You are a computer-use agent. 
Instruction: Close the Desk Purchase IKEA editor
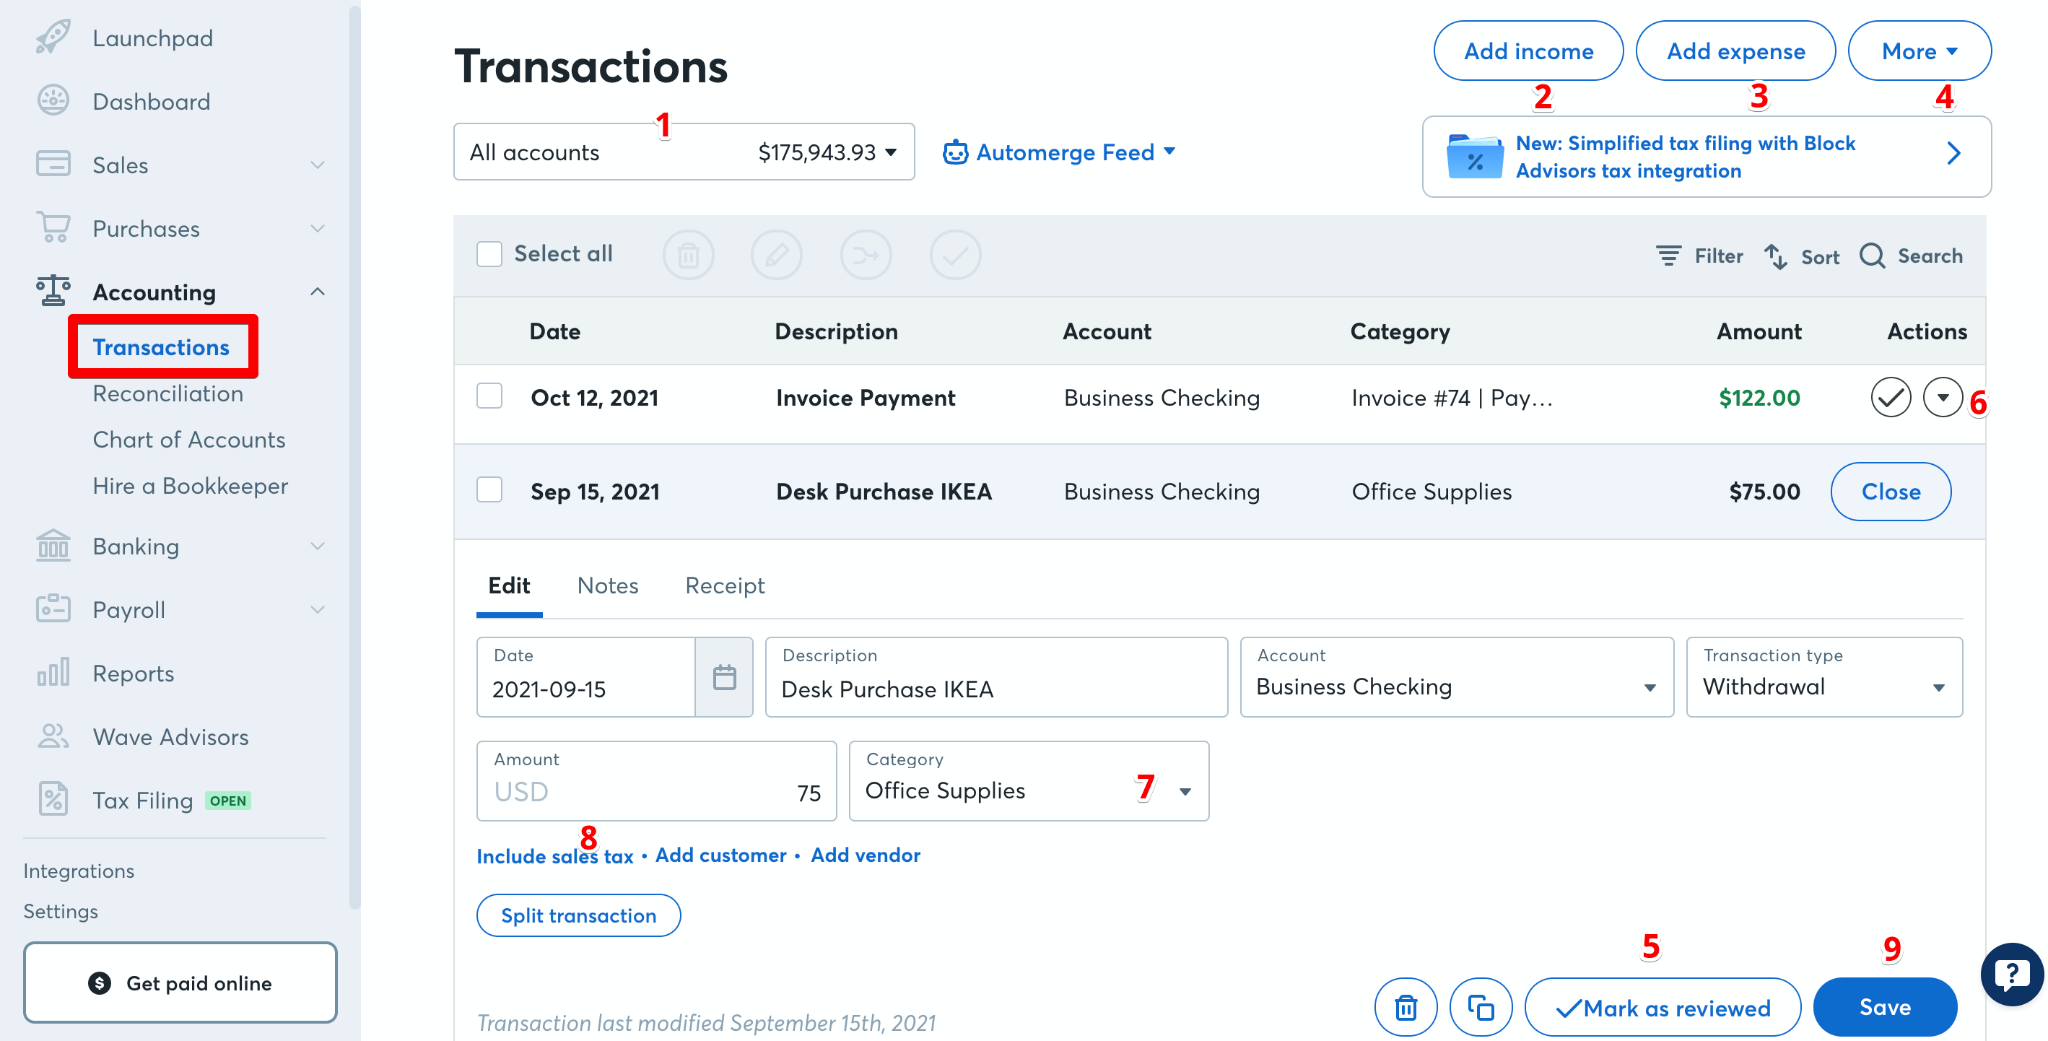(x=1890, y=491)
